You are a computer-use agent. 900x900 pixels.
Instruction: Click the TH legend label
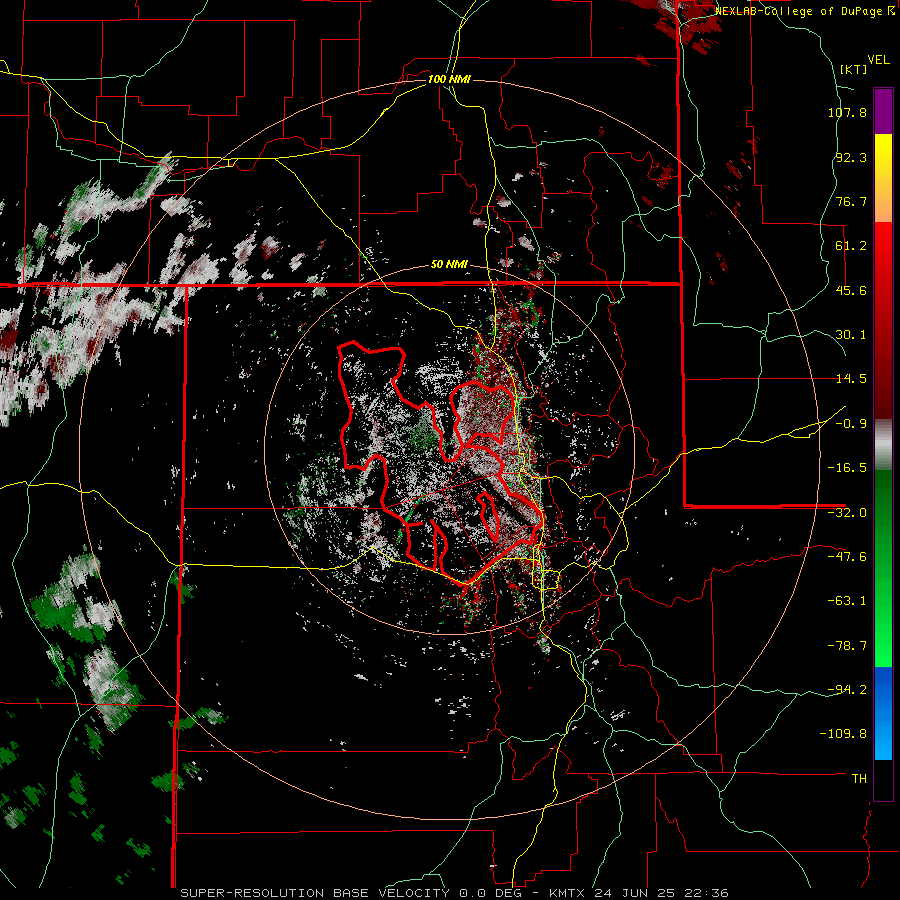(859, 779)
